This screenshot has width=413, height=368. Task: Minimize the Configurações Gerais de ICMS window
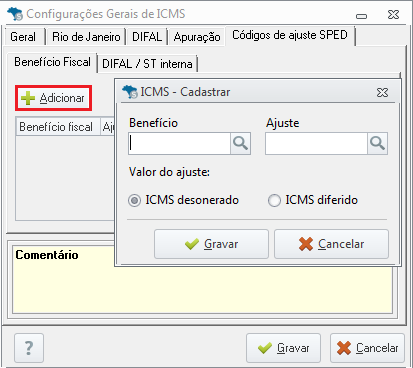[361, 16]
